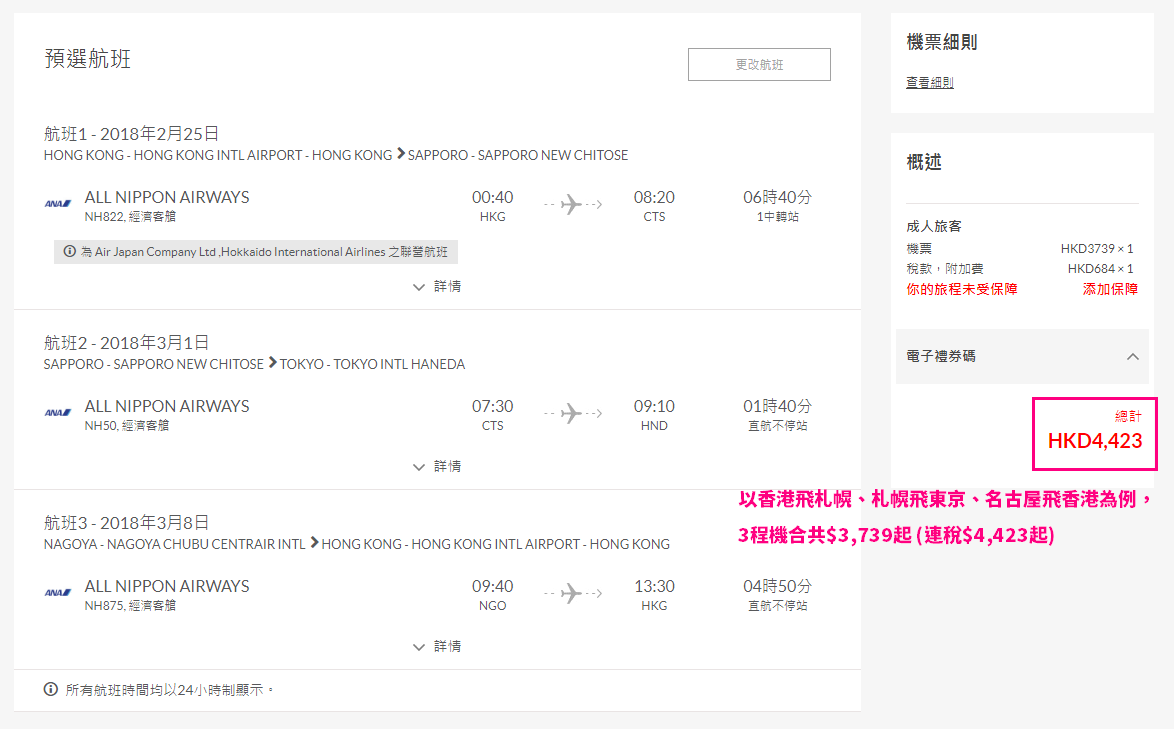Click the arrival time 08:20 CTS

(654, 206)
